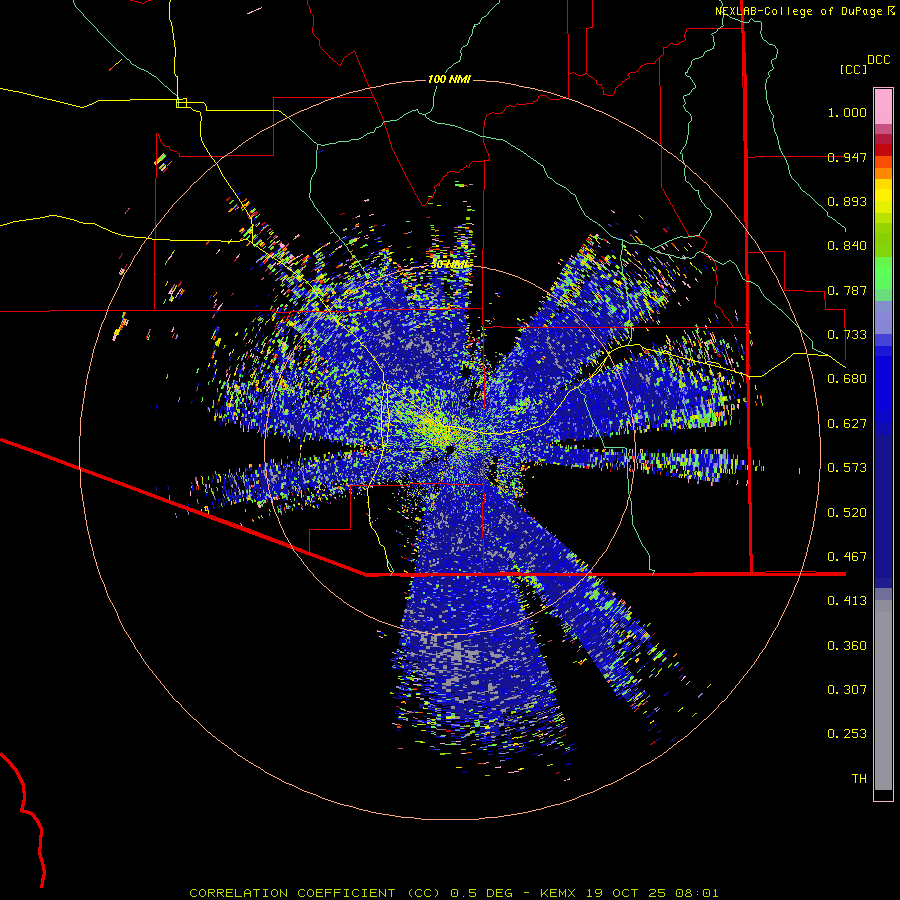Click the 0.840 scale value
Image resolution: width=900 pixels, height=900 pixels.
click(847, 246)
